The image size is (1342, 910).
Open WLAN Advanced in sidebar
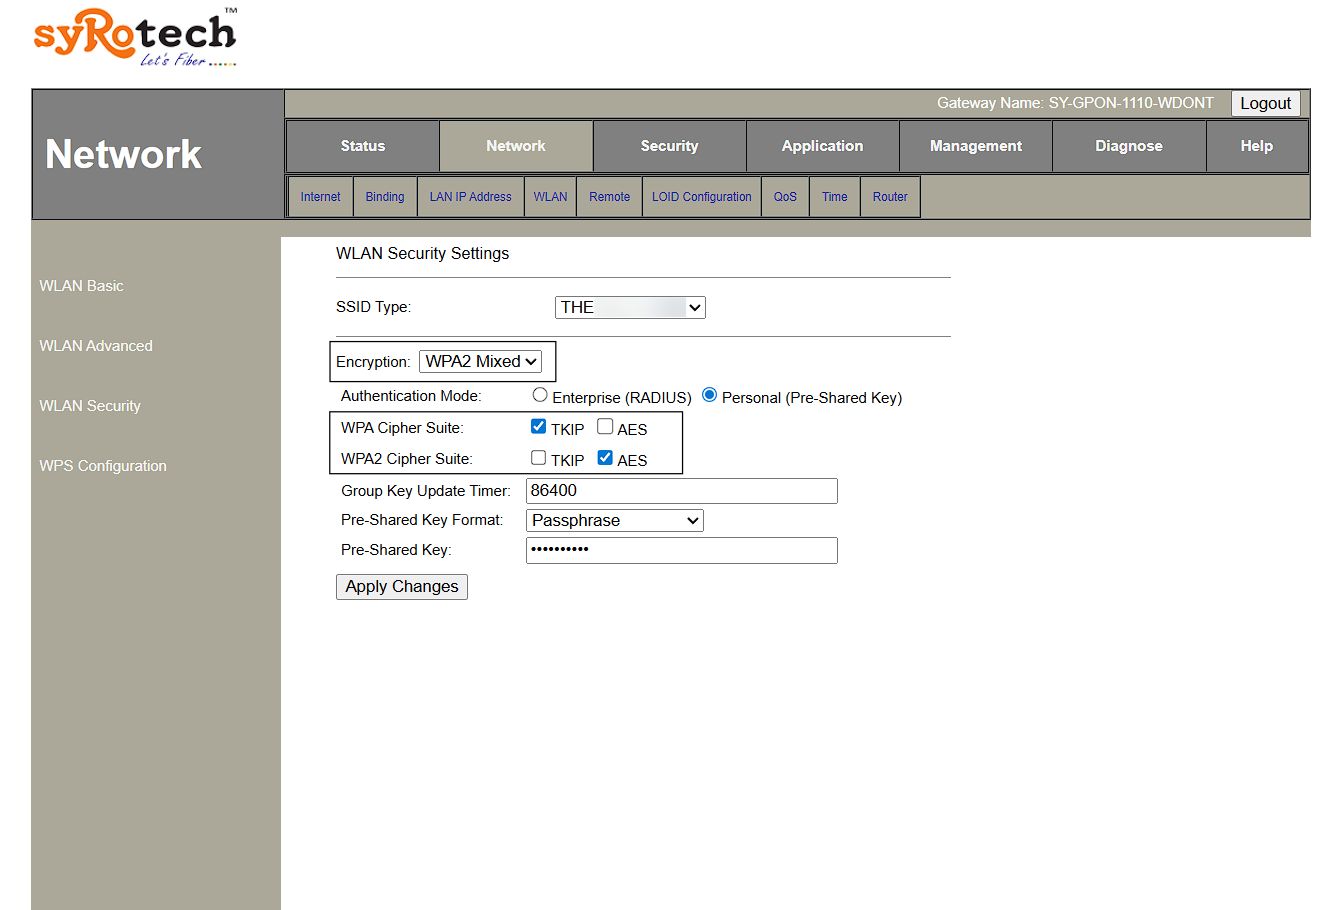96,346
